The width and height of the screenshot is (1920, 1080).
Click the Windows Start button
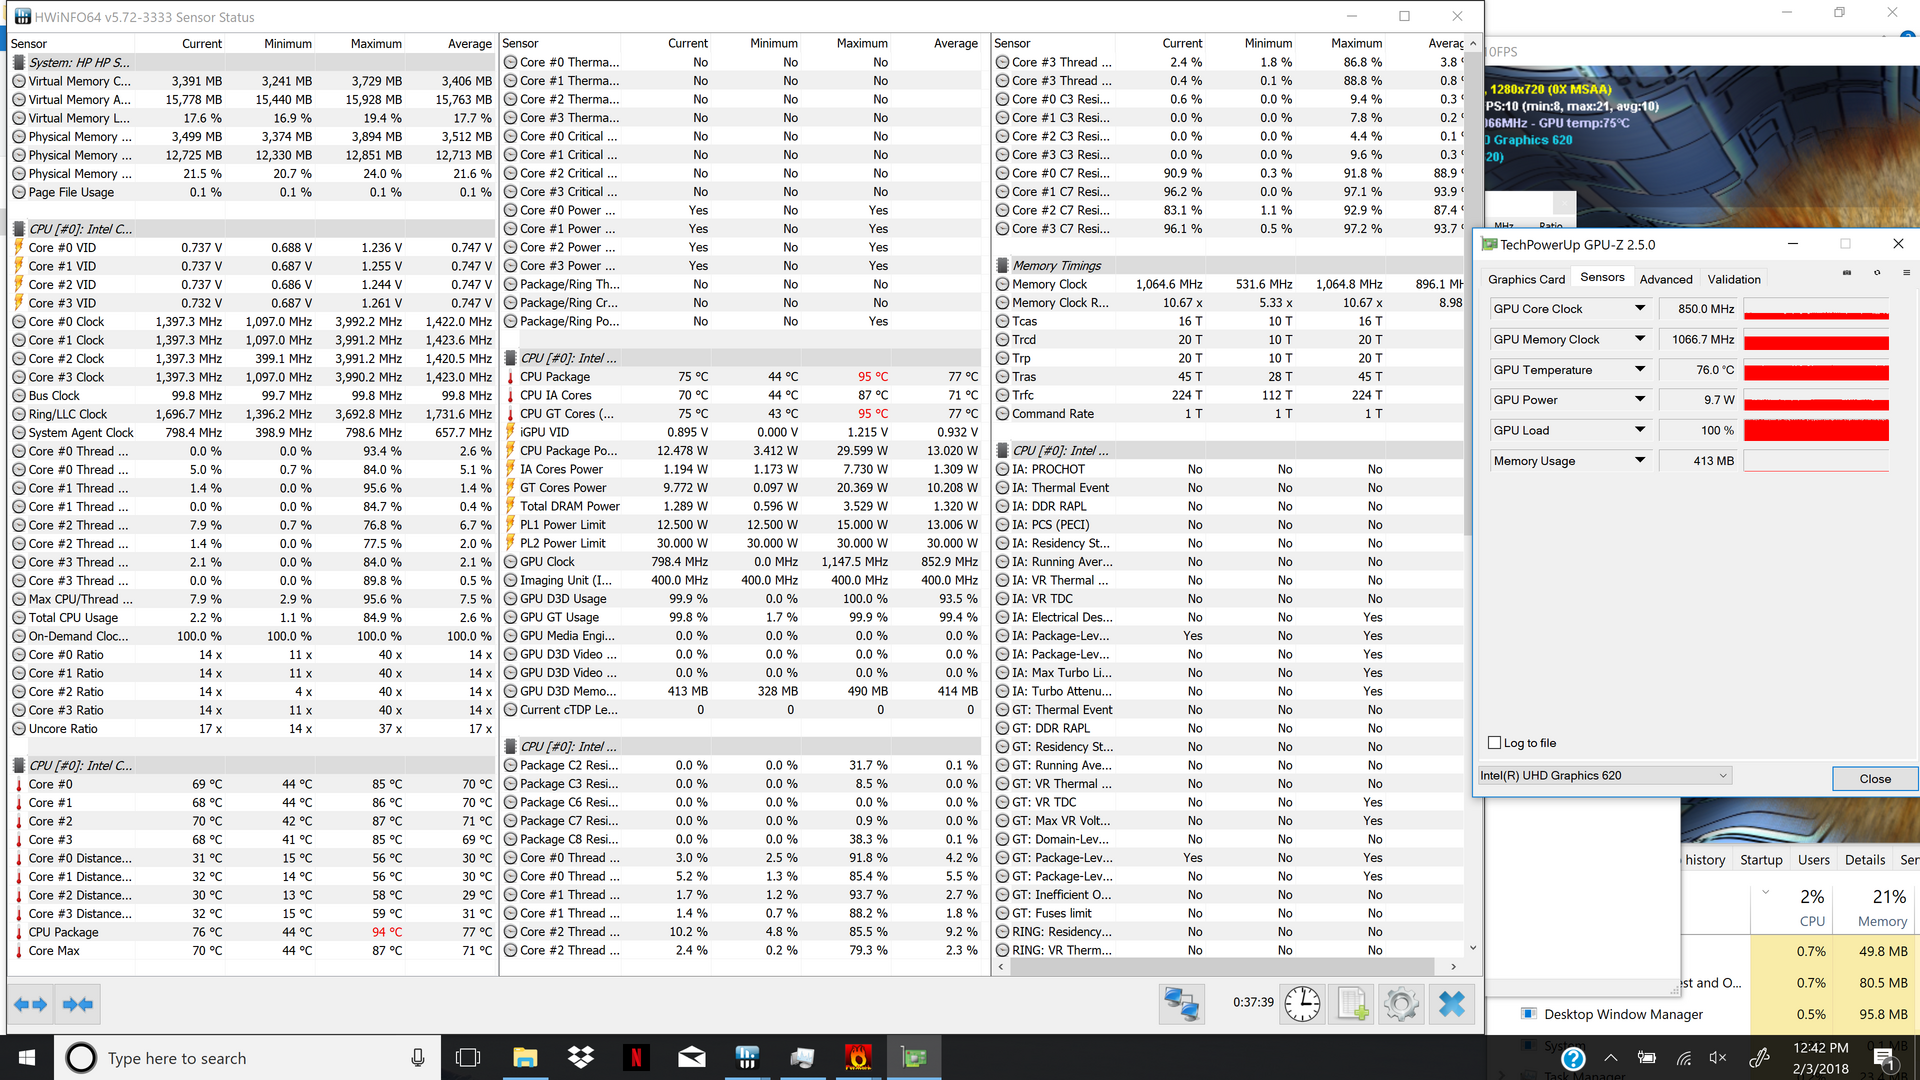click(27, 1058)
